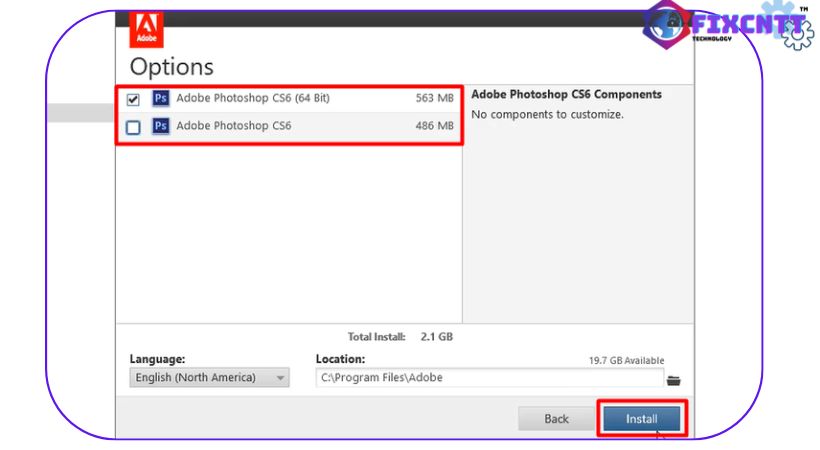Select the Adobe Photoshop CS6 (64 Bit) label
Image resolution: width=820 pixels, height=450 pixels.
tap(253, 98)
